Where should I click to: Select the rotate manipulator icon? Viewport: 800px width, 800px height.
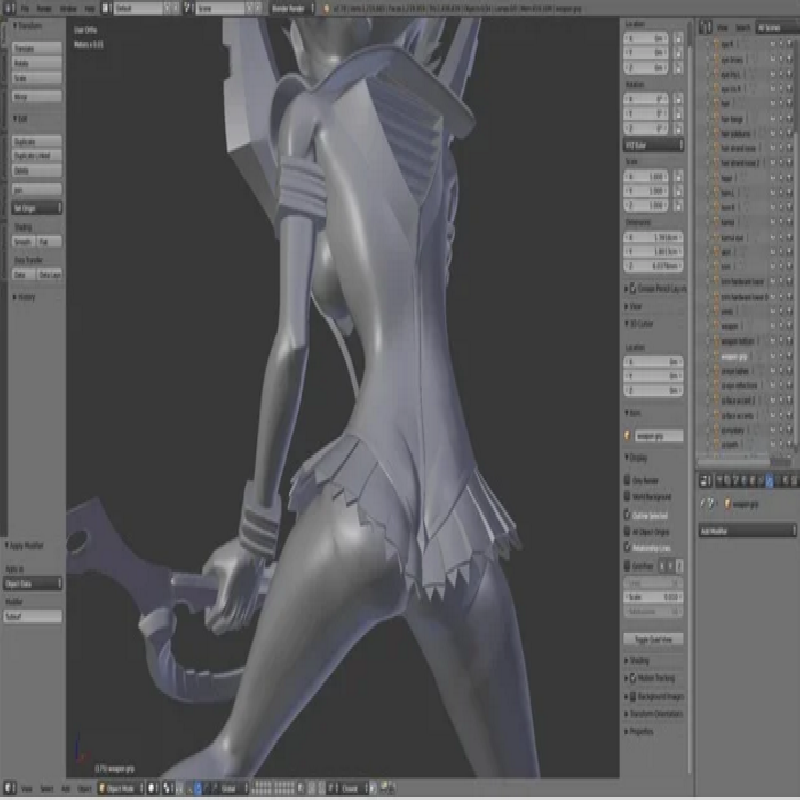click(x=206, y=788)
